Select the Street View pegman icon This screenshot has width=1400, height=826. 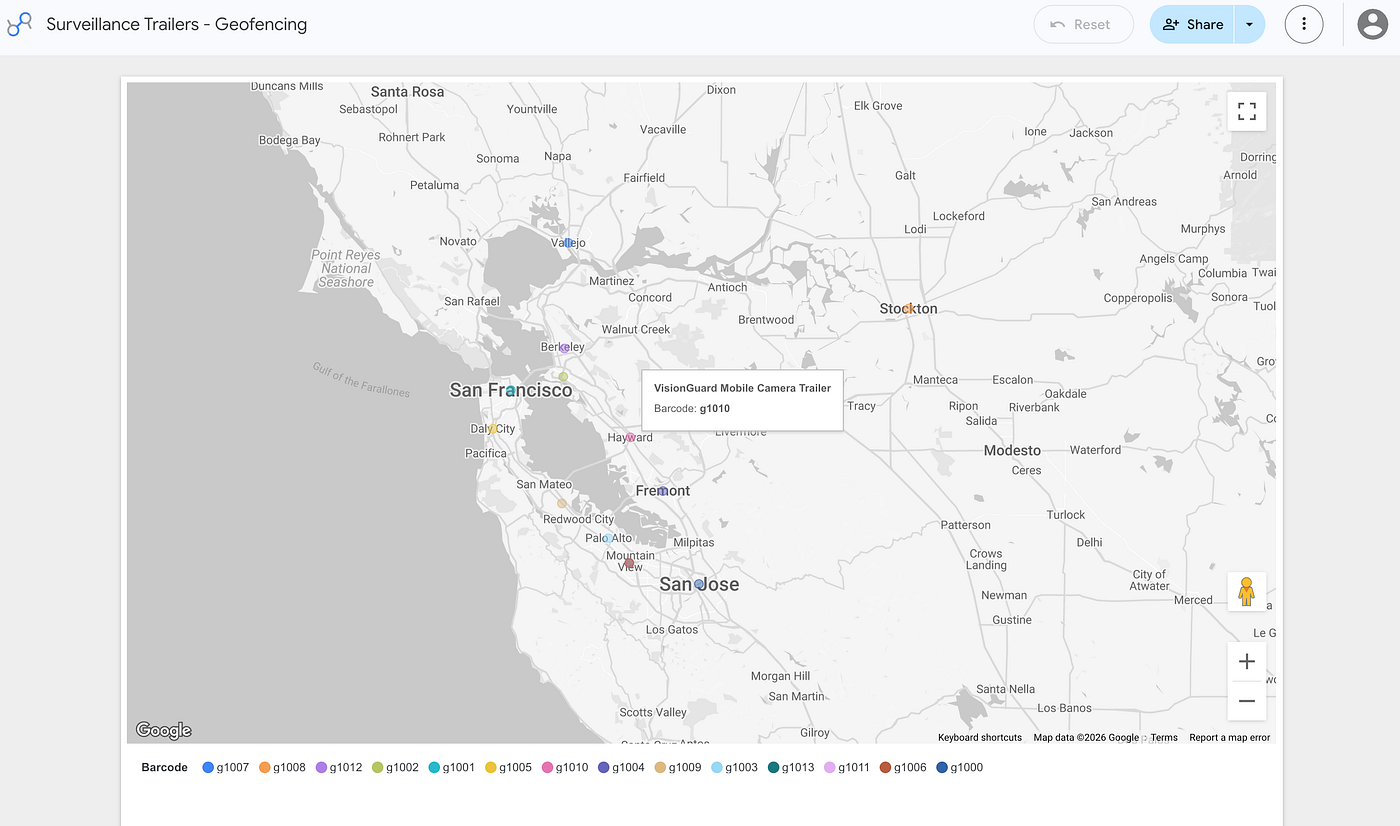1247,591
